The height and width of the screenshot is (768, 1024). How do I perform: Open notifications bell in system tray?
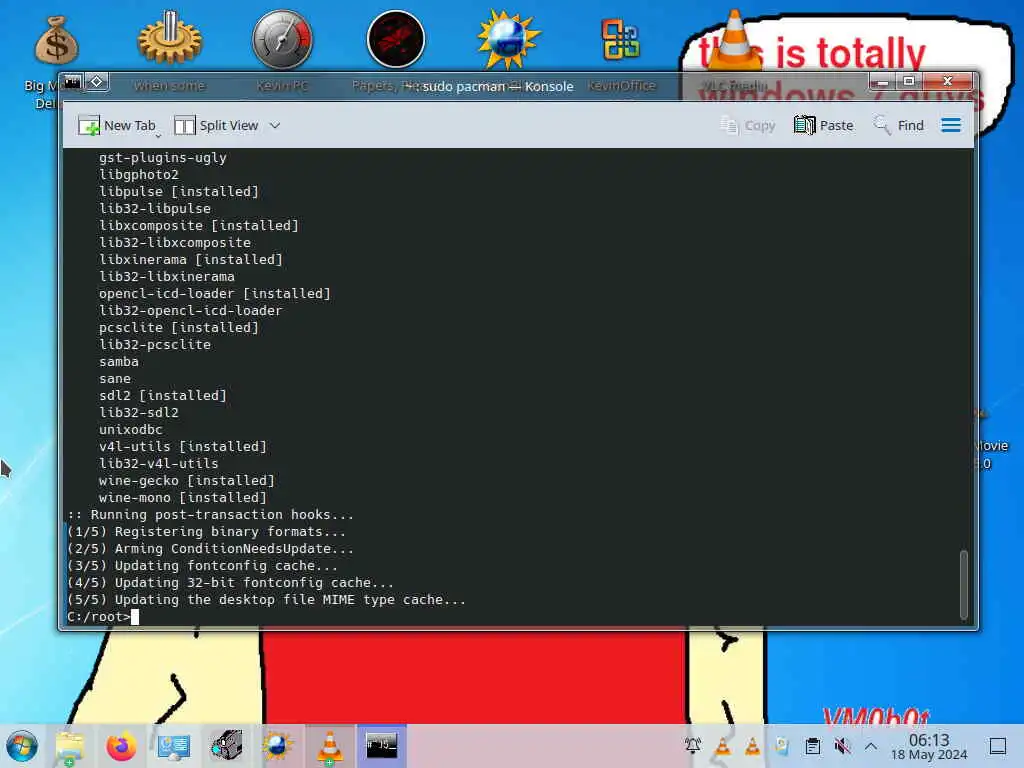693,746
